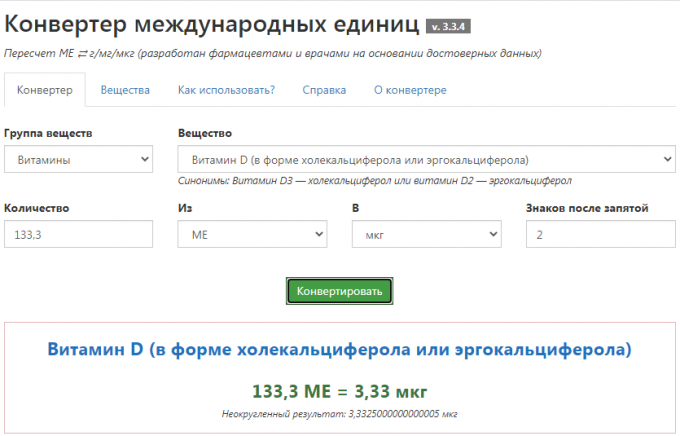The image size is (680, 436).
Task: Expand the Группа веществ dropdown showing Витамины
Action: [78, 159]
